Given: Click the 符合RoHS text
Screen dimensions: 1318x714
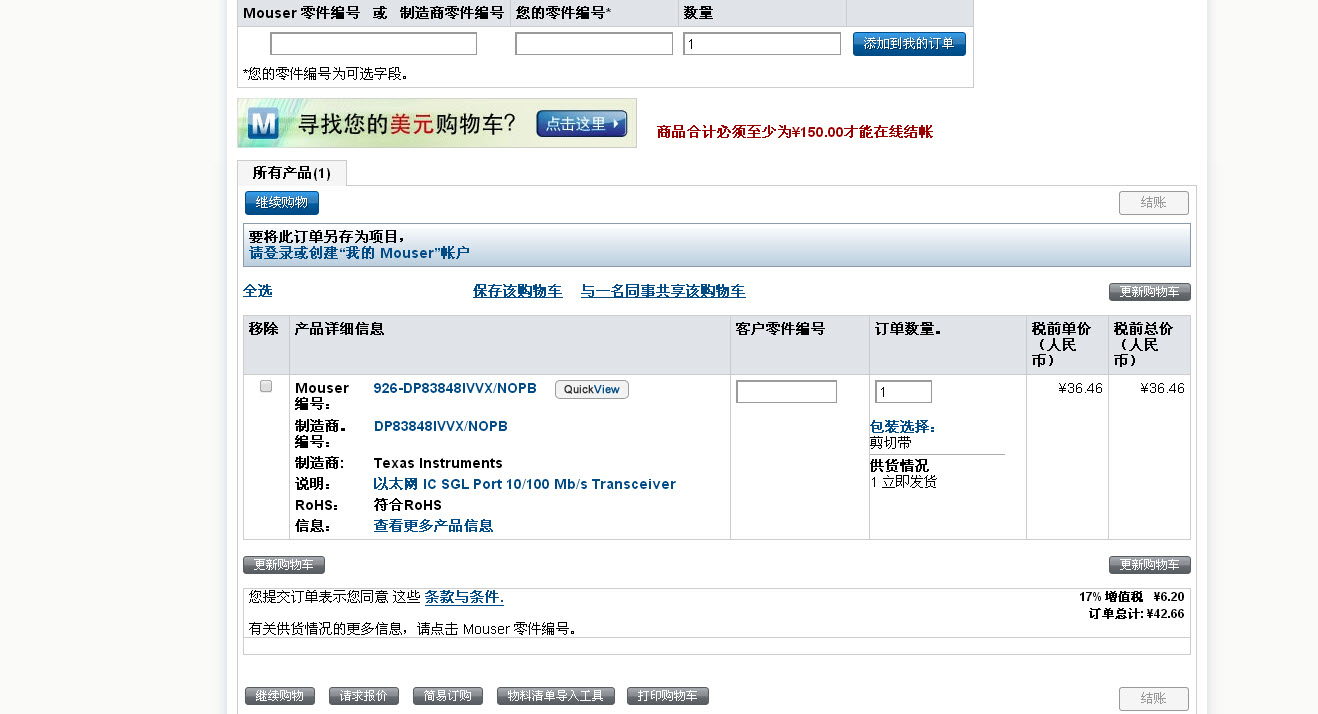Looking at the screenshot, I should [x=408, y=505].
